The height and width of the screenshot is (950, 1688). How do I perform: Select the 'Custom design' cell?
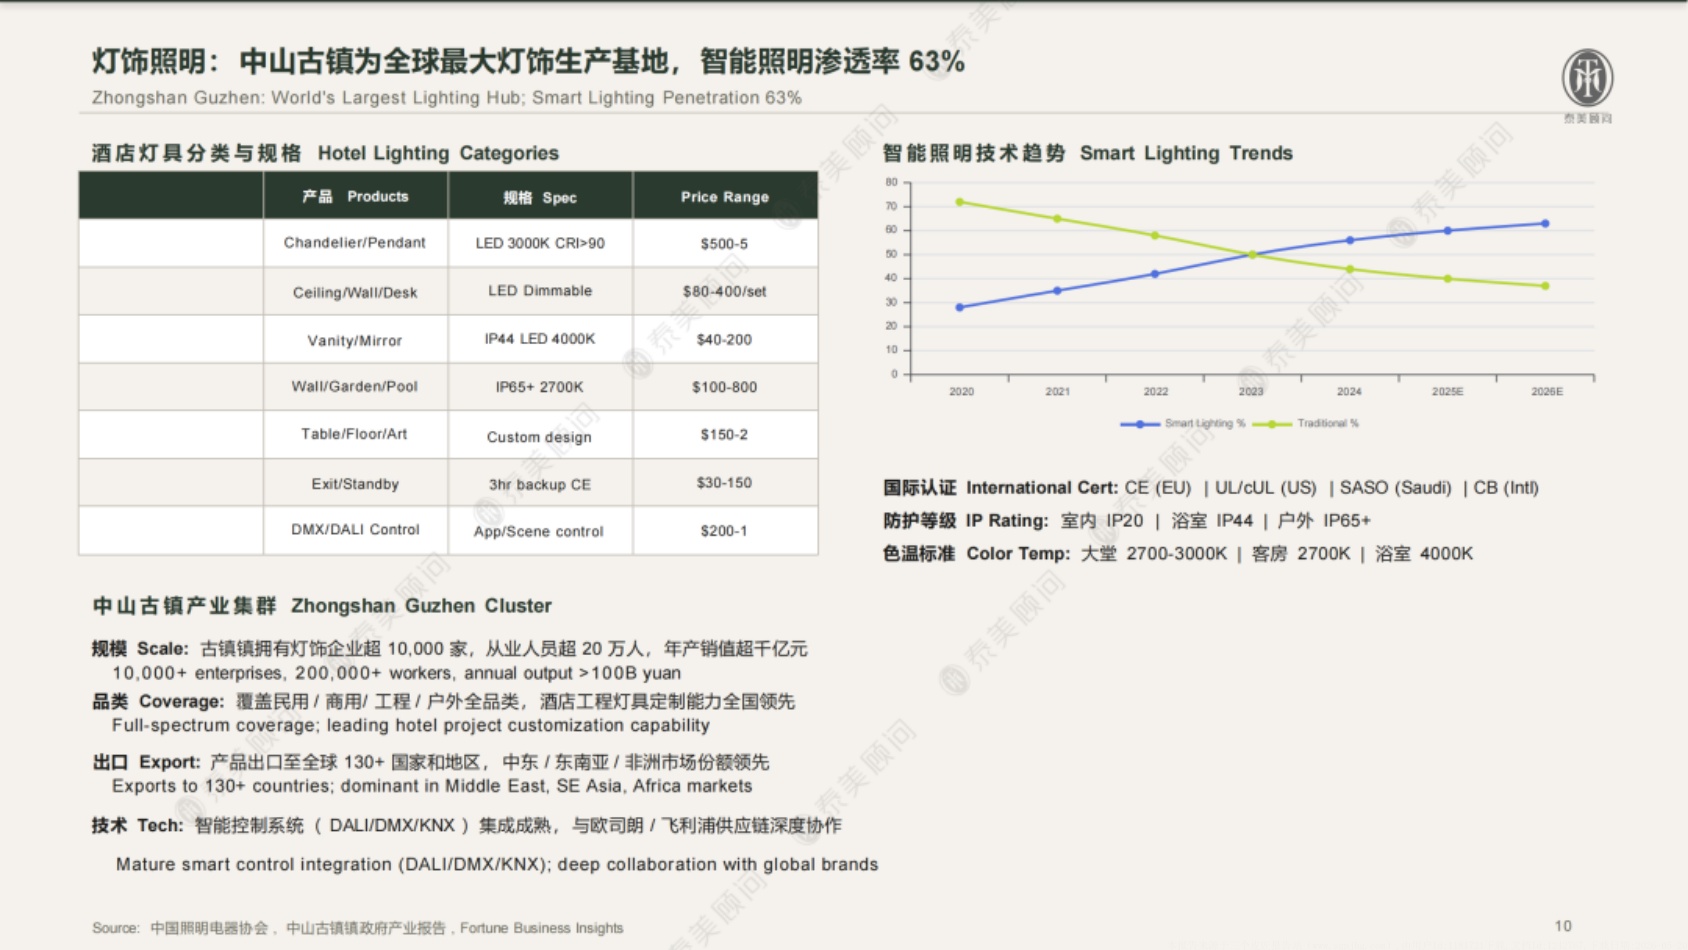pyautogui.click(x=540, y=437)
